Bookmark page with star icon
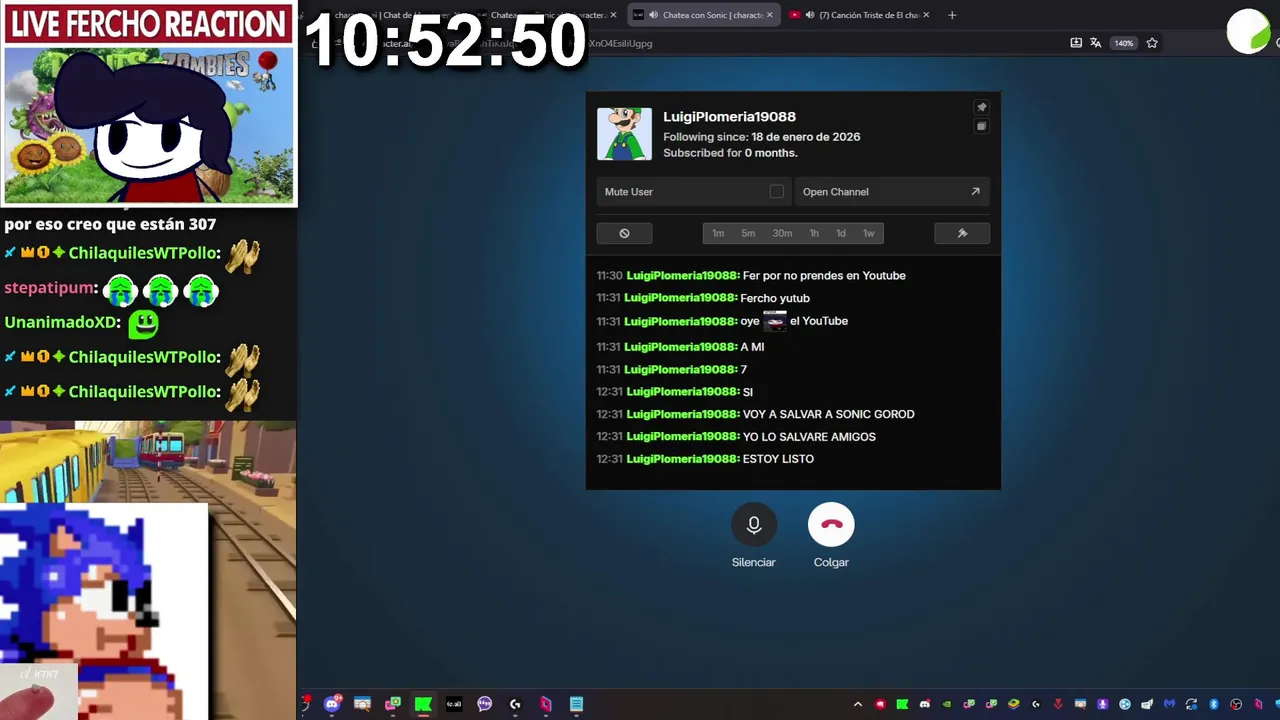Viewport: 1280px width, 720px height. pos(1152,43)
